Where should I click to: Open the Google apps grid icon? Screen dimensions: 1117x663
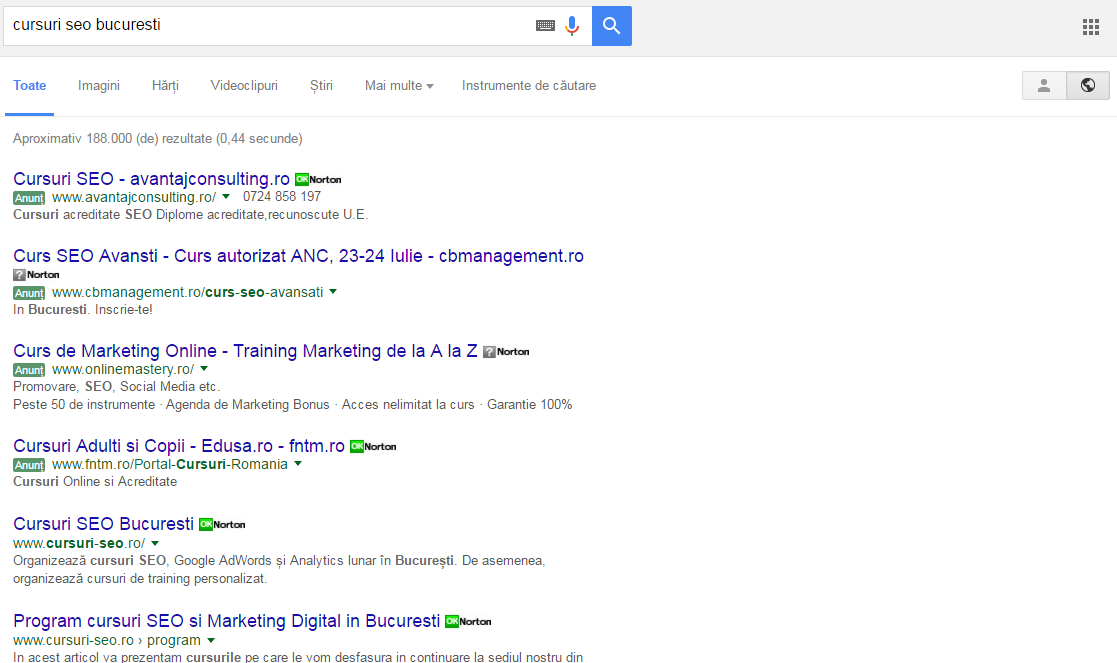click(x=1091, y=27)
